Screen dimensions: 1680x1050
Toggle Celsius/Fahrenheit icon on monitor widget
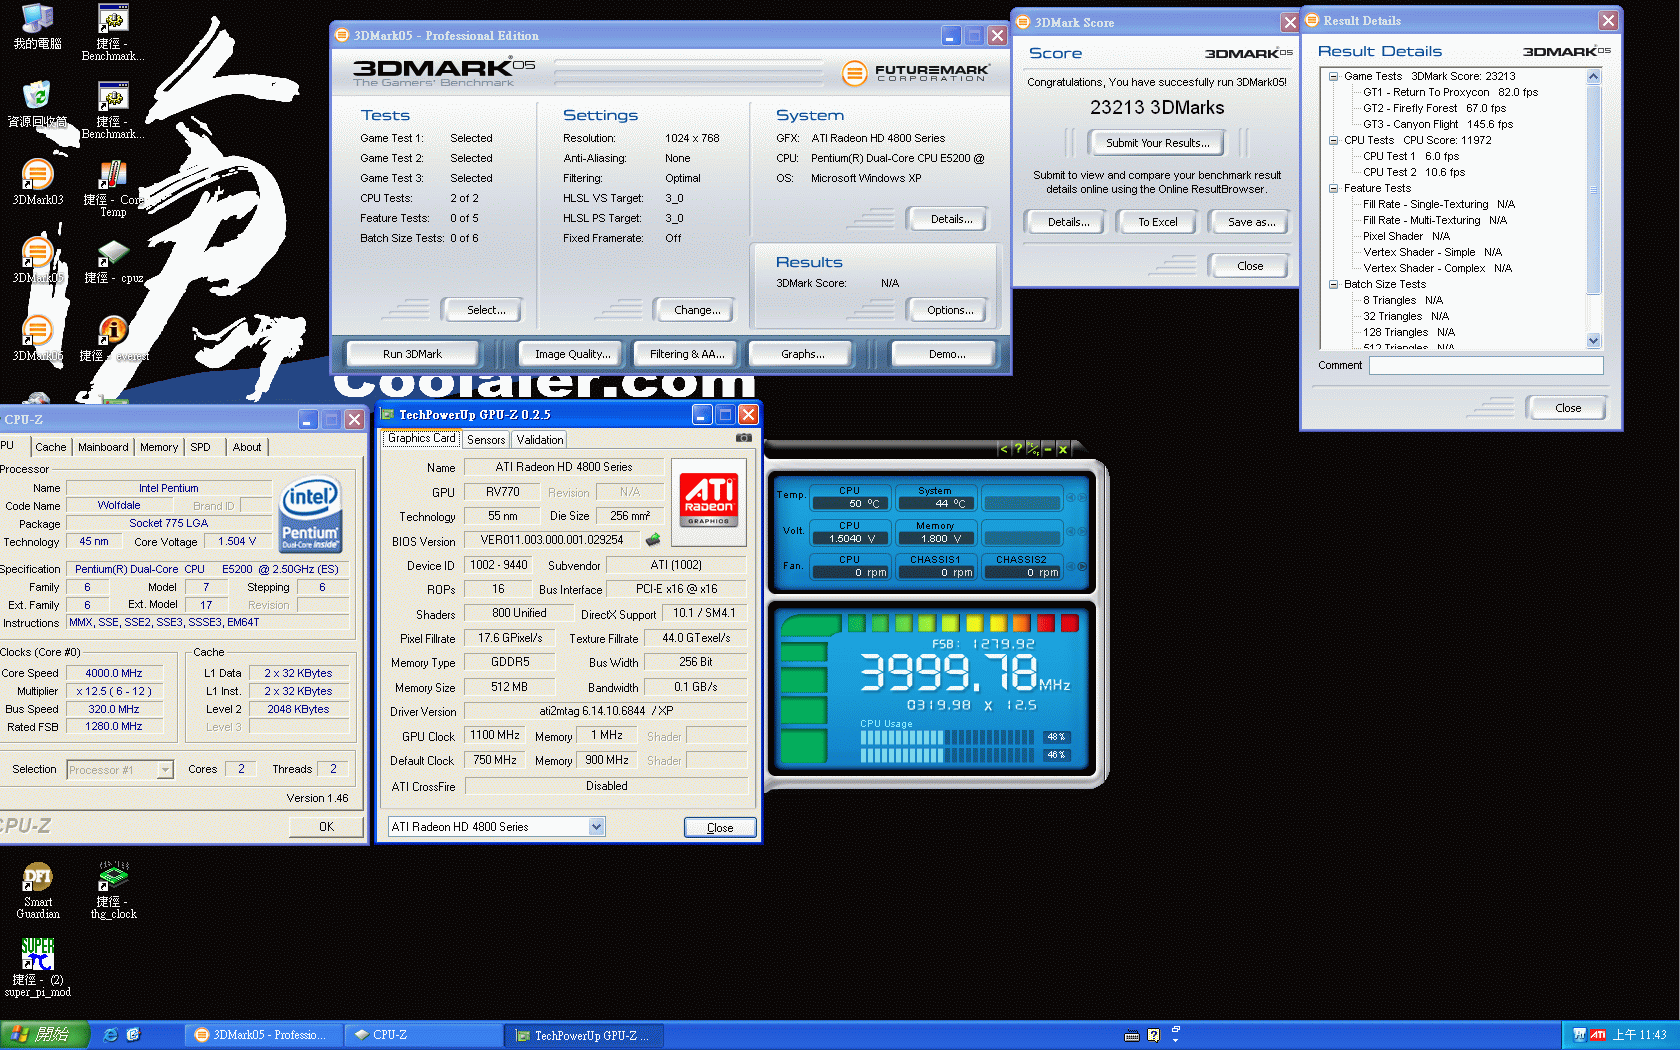pos(1033,449)
